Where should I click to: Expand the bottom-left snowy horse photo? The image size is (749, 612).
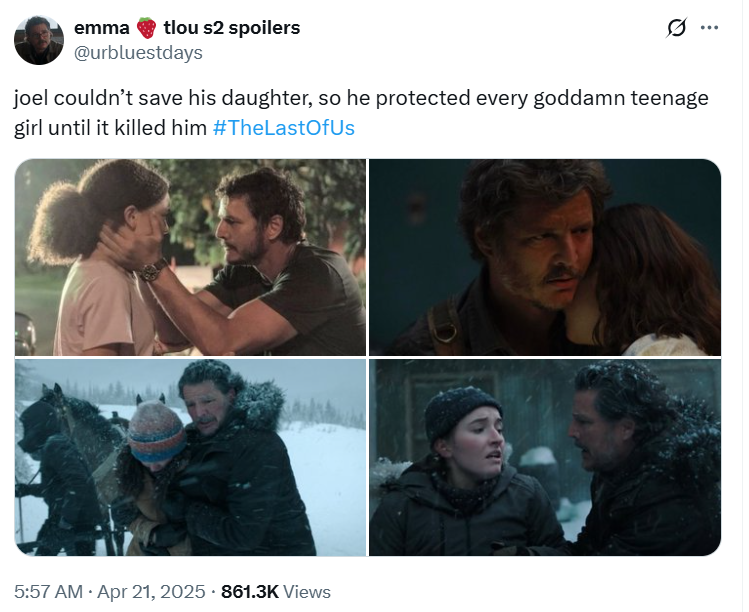[190, 458]
